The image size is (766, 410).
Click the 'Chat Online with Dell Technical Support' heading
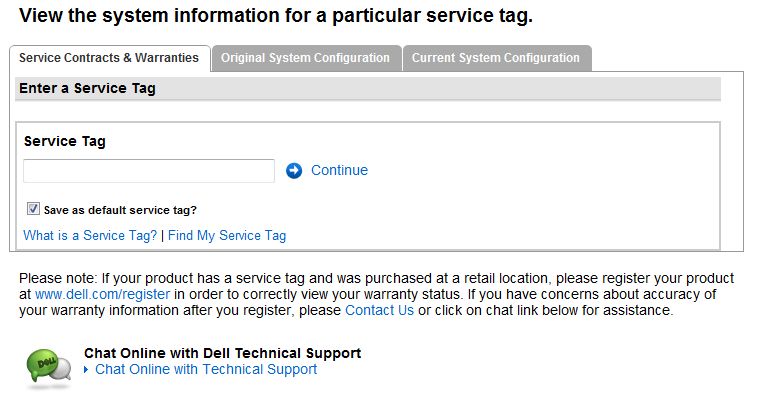[x=223, y=353]
